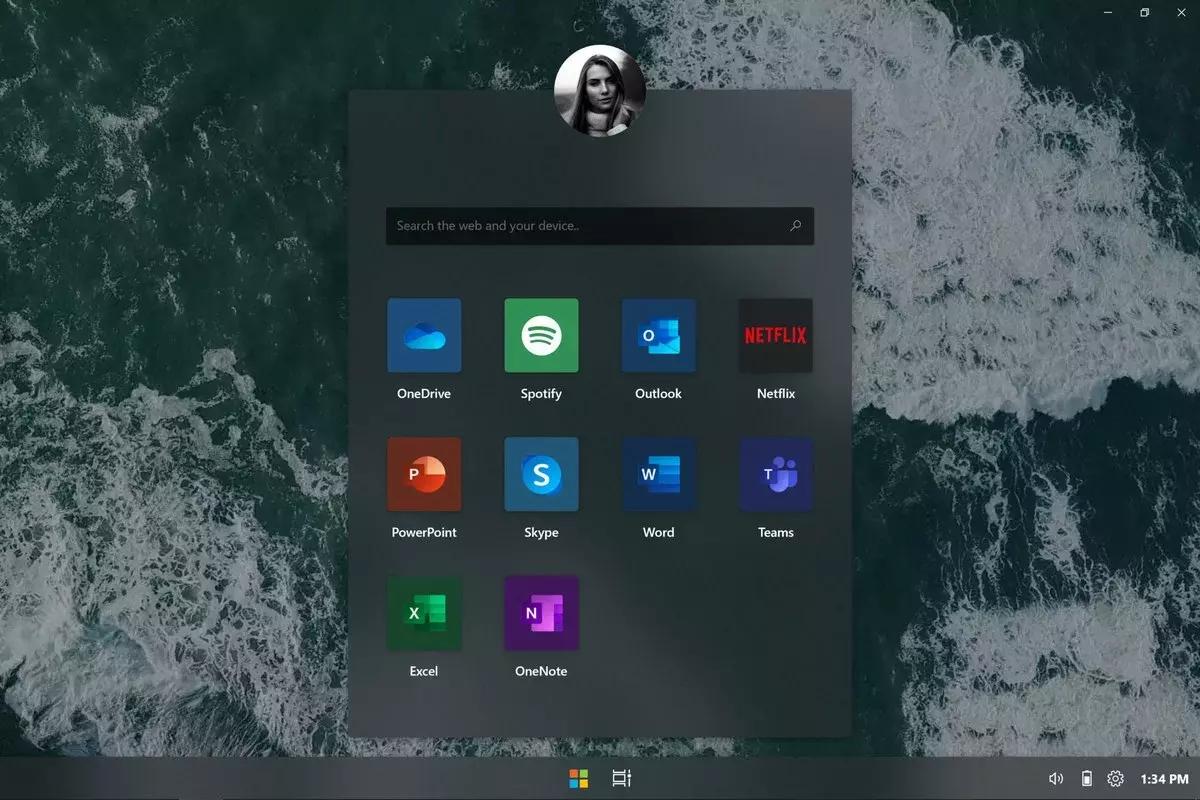
Task: Launch Microsoft Teams
Action: tap(775, 474)
